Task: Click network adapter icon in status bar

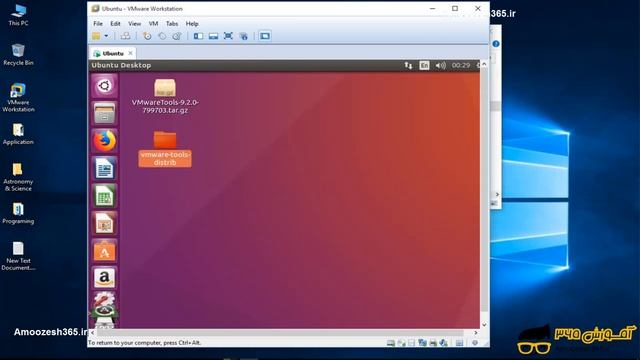Action: click(x=422, y=343)
